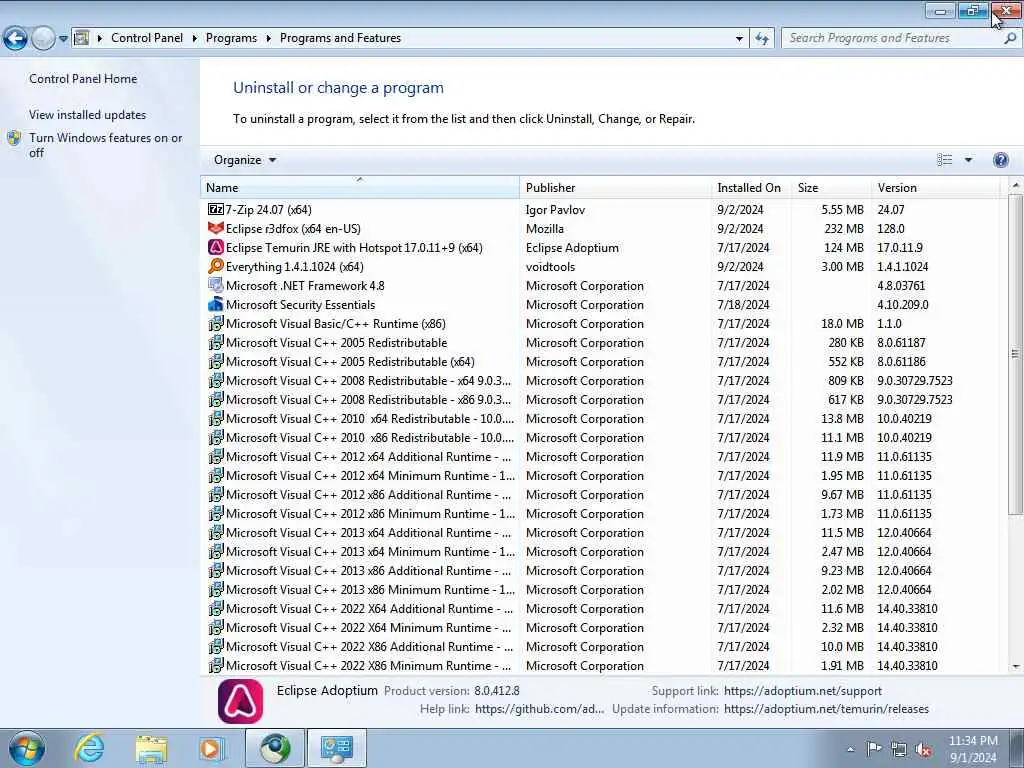
Task: Launch Internet Explorer from taskbar
Action: tap(89, 748)
